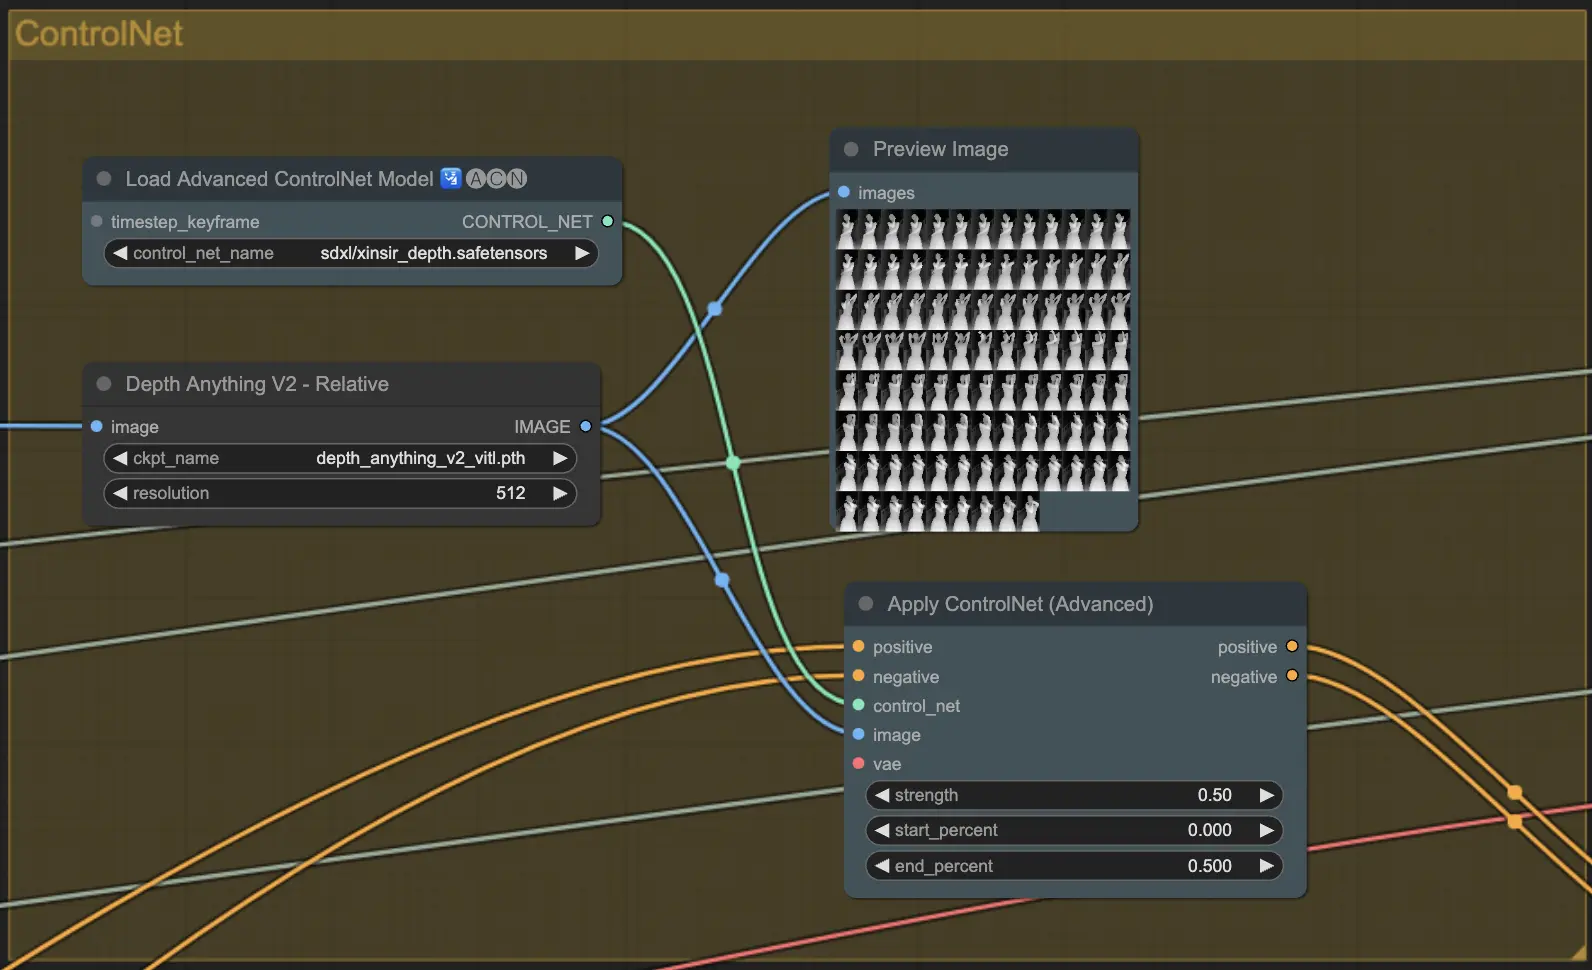This screenshot has height=970, width=1592.
Task: Click the Load Advanced ControlNet Model node title
Action: (279, 179)
